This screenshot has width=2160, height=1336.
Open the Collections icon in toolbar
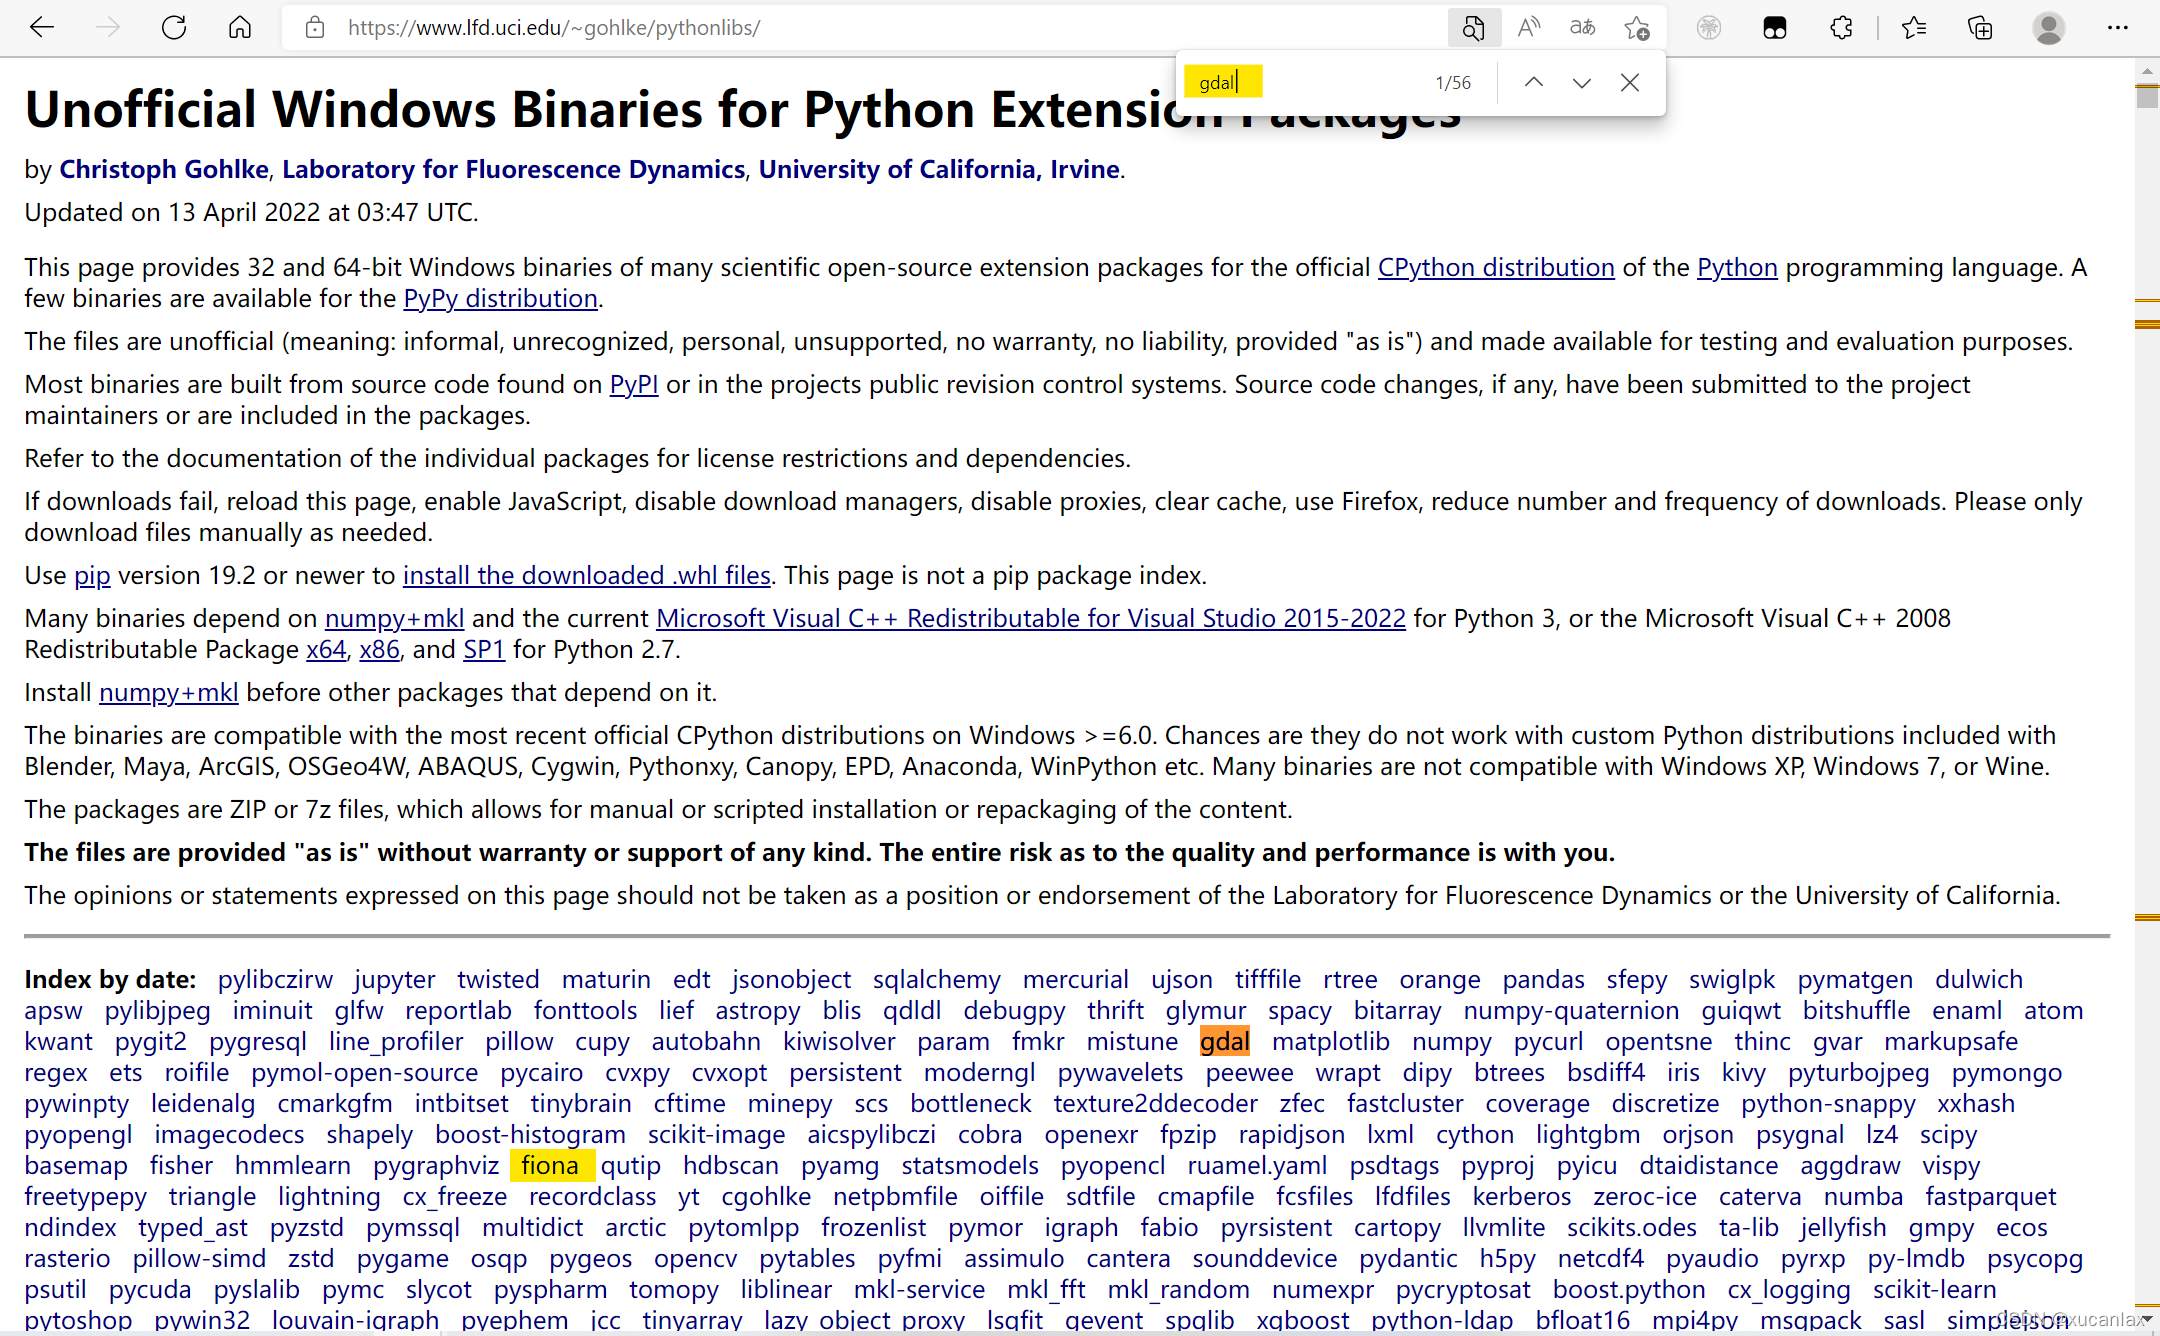click(x=1980, y=28)
